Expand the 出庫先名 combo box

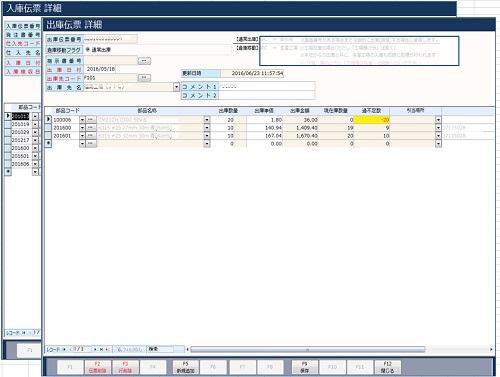(x=176, y=87)
